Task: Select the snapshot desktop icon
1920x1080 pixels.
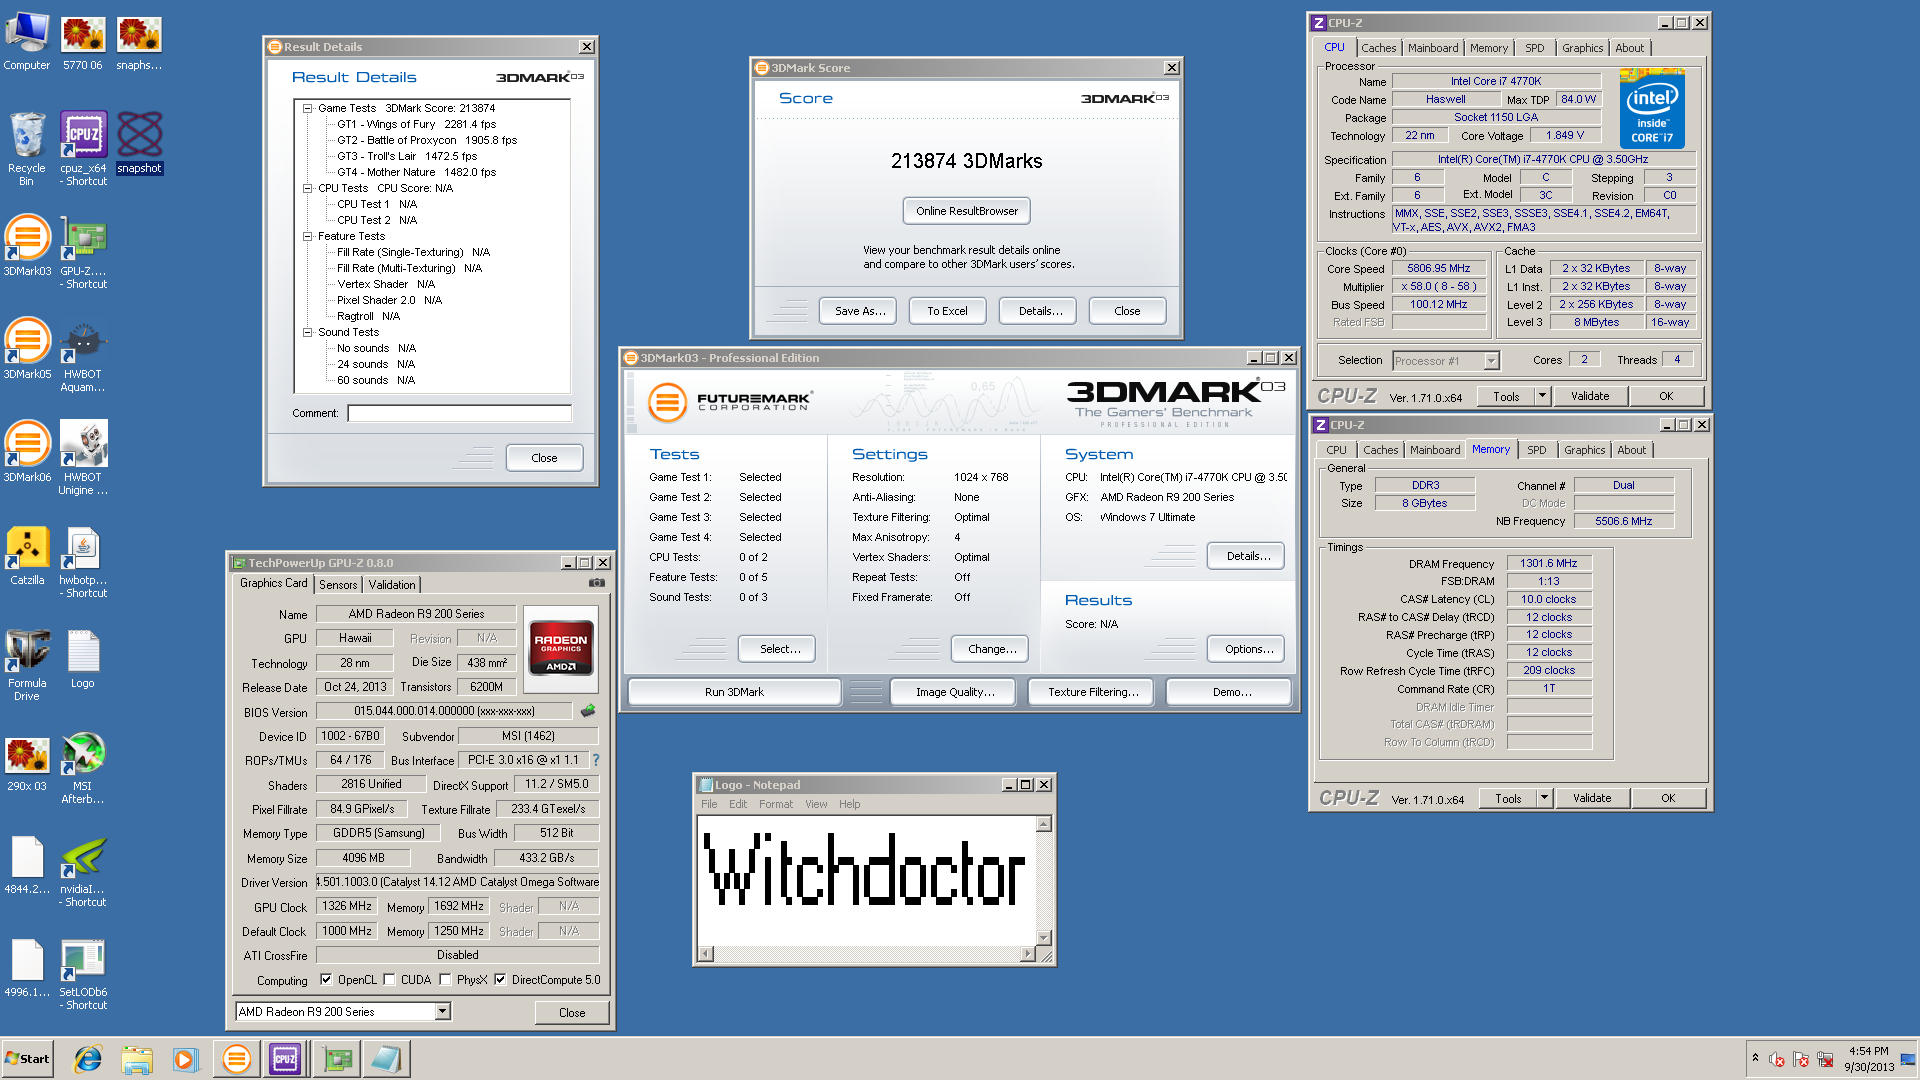Action: 139,142
